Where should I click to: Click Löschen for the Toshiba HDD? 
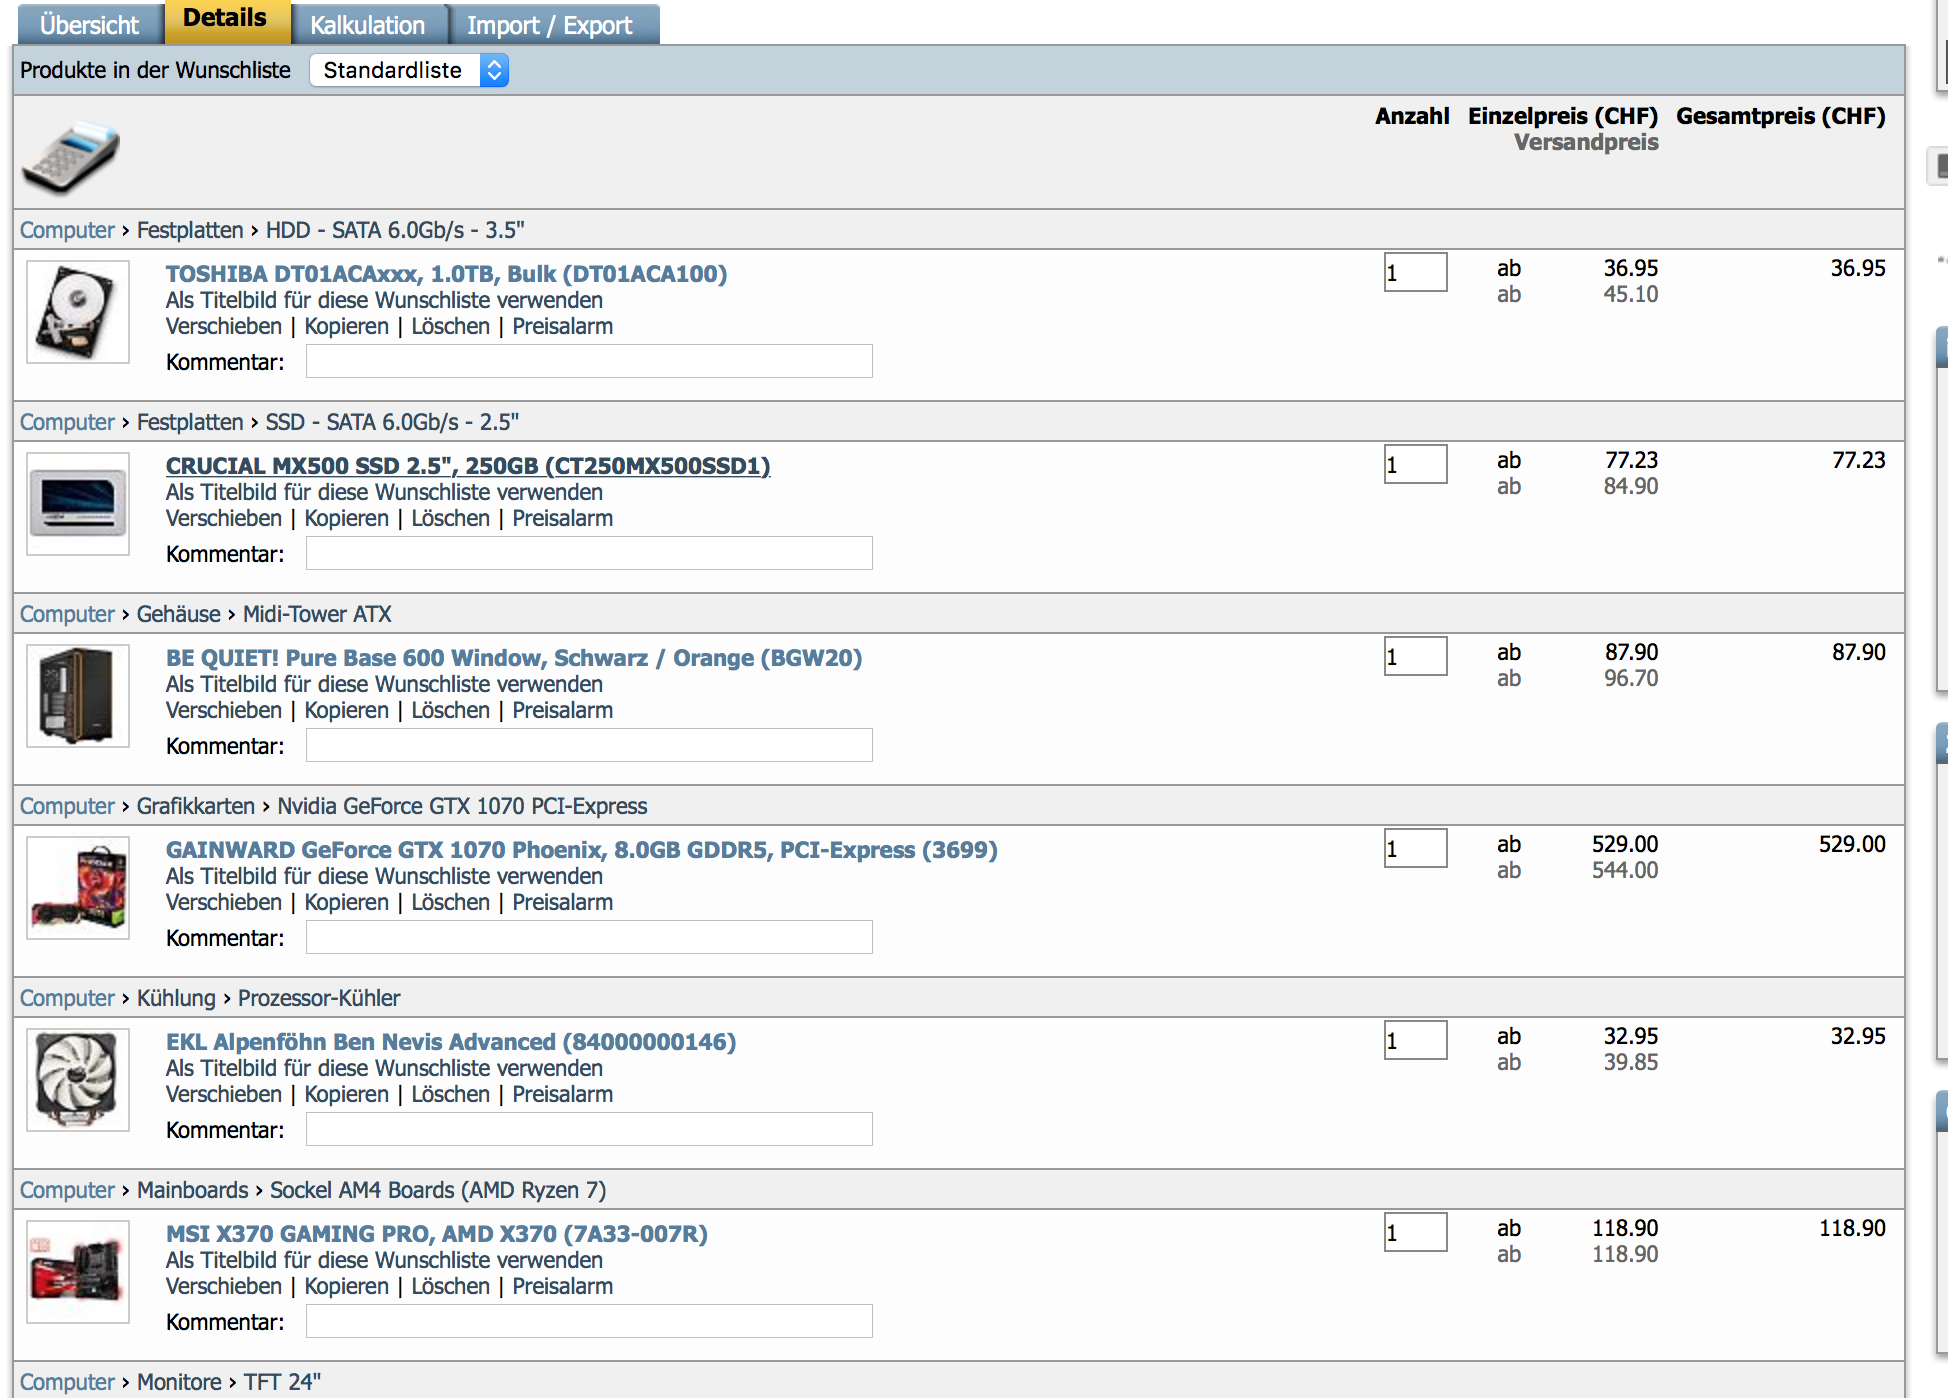coord(451,326)
